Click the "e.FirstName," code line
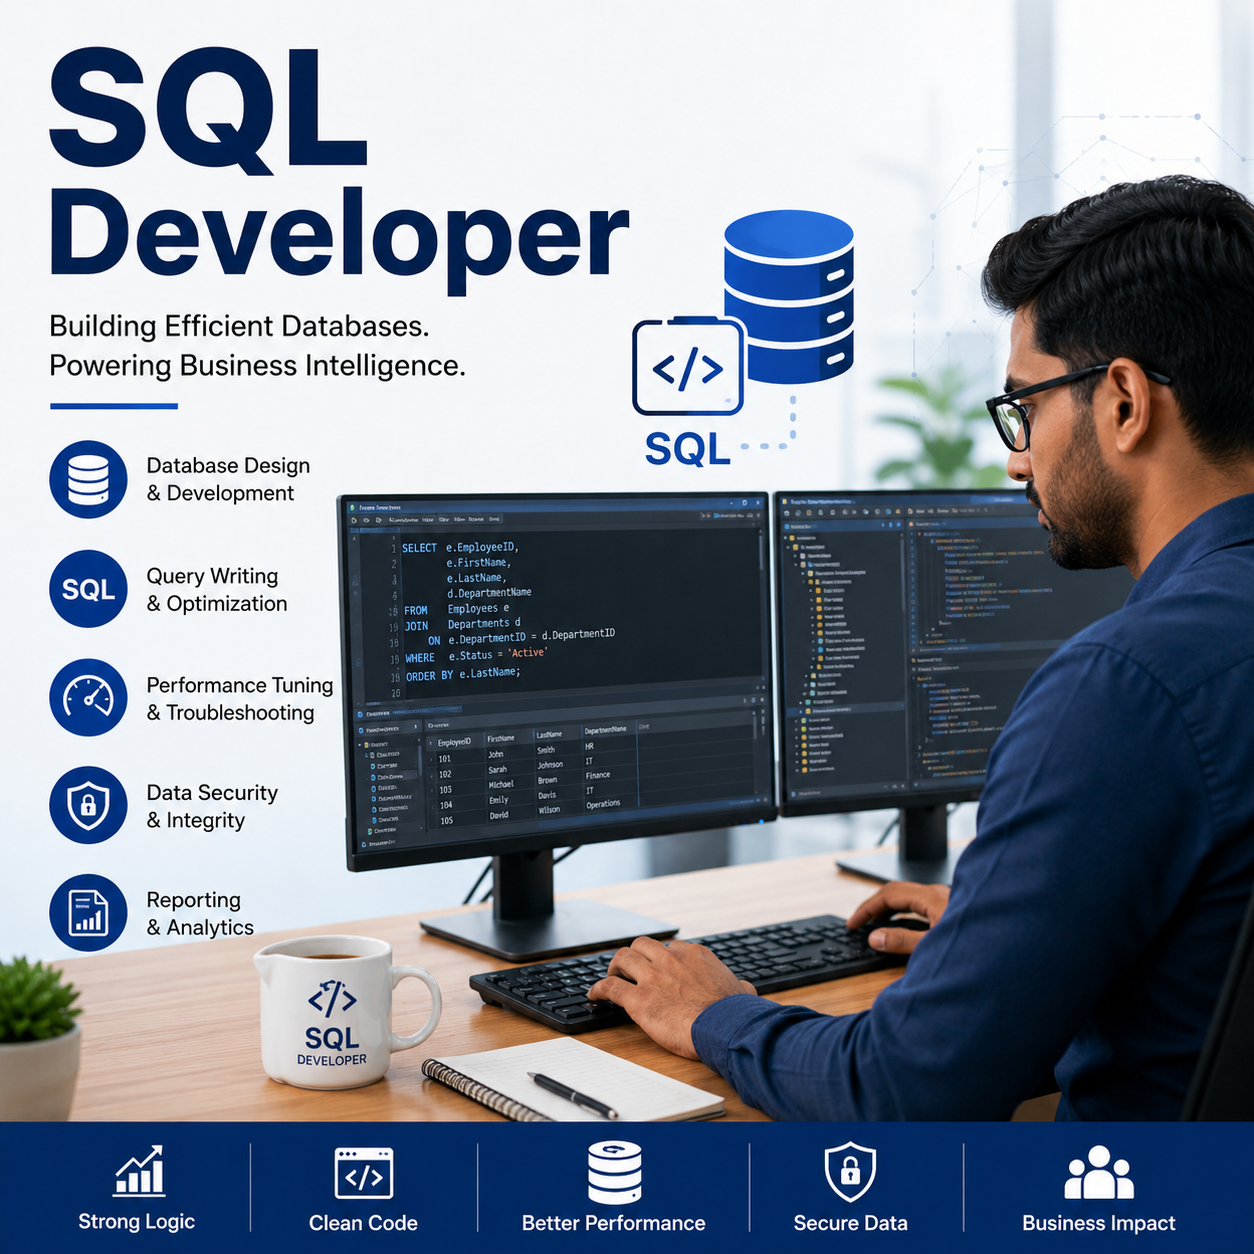 click(x=478, y=562)
